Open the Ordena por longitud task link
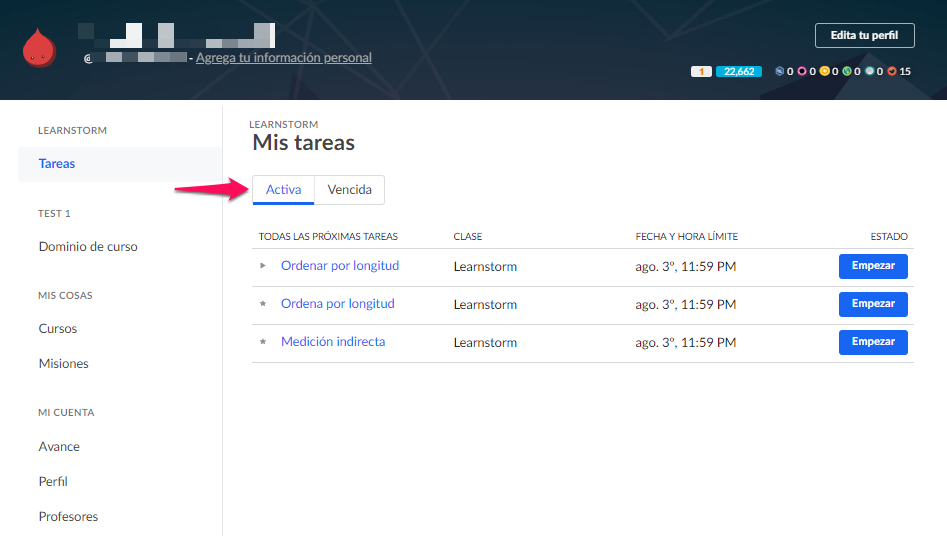 338,303
